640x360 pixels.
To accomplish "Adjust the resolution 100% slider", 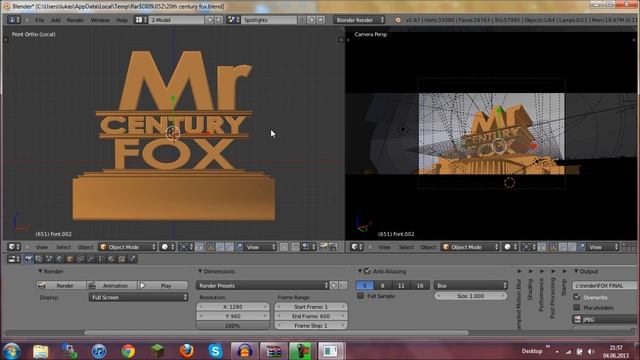I will (x=233, y=326).
